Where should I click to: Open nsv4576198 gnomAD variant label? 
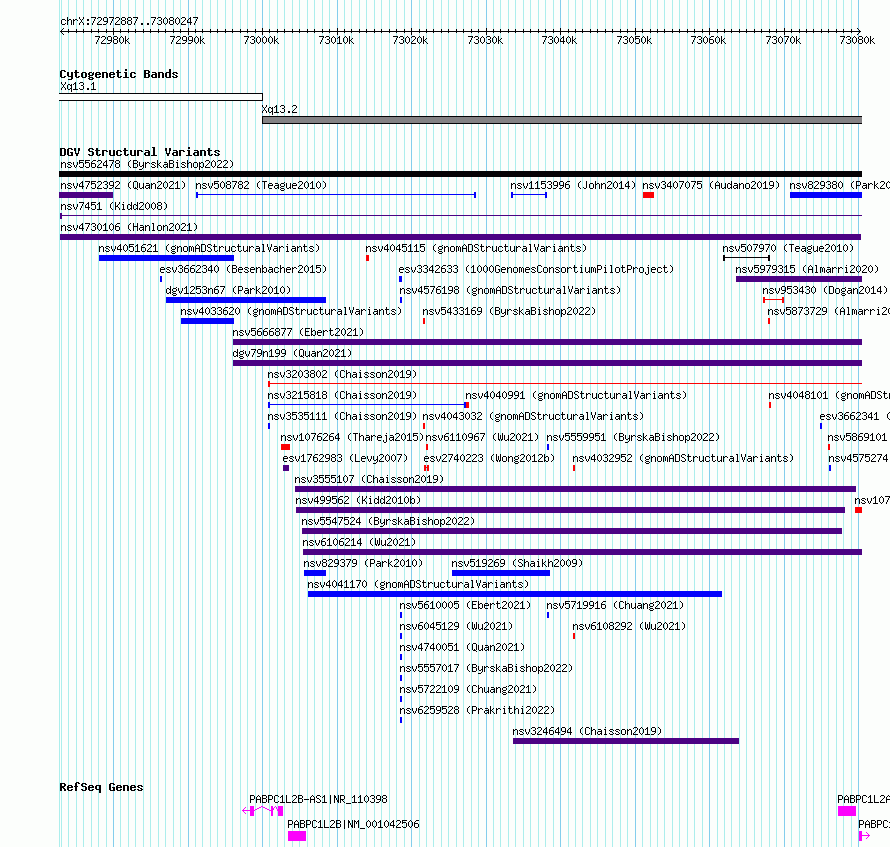coord(510,291)
